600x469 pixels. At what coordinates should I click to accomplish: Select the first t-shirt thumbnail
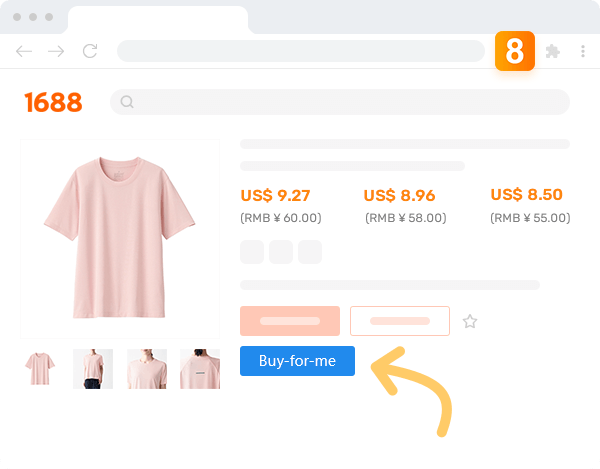[x=40, y=369]
